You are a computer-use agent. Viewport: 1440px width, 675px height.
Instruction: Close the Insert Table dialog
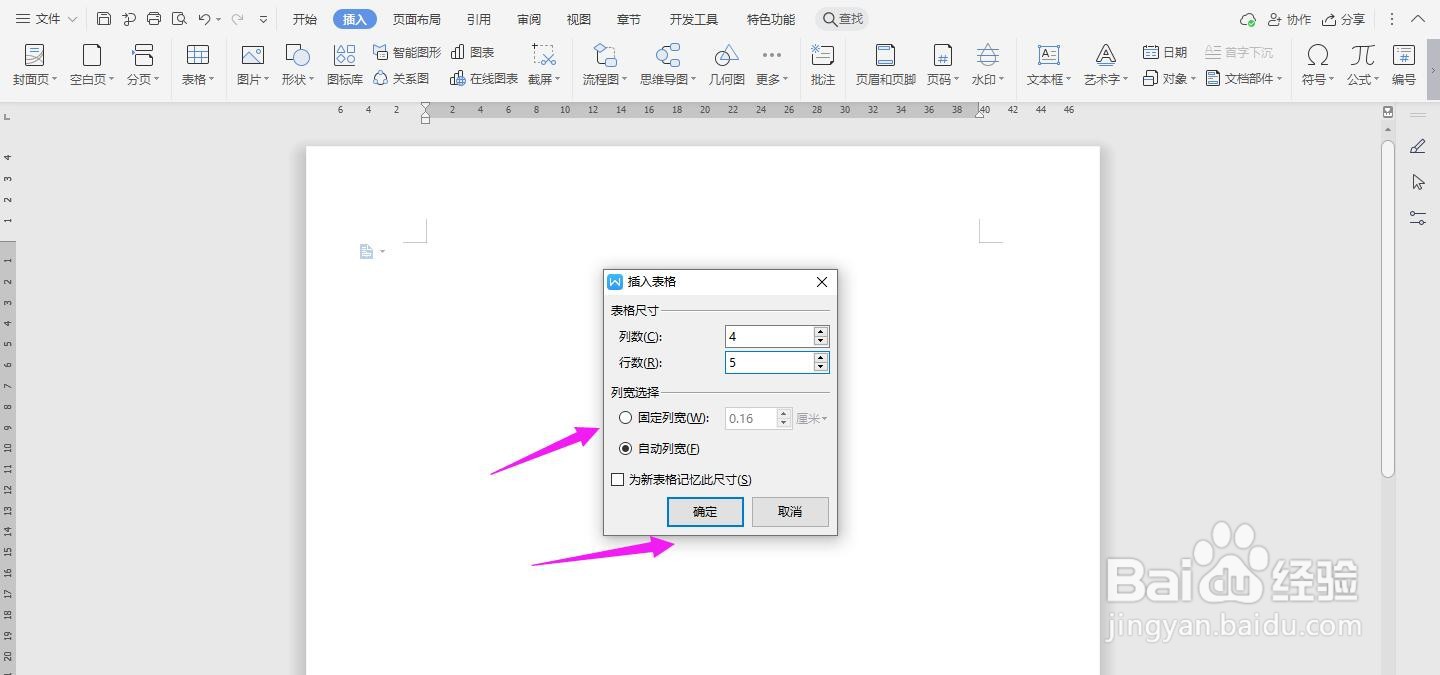tap(822, 282)
